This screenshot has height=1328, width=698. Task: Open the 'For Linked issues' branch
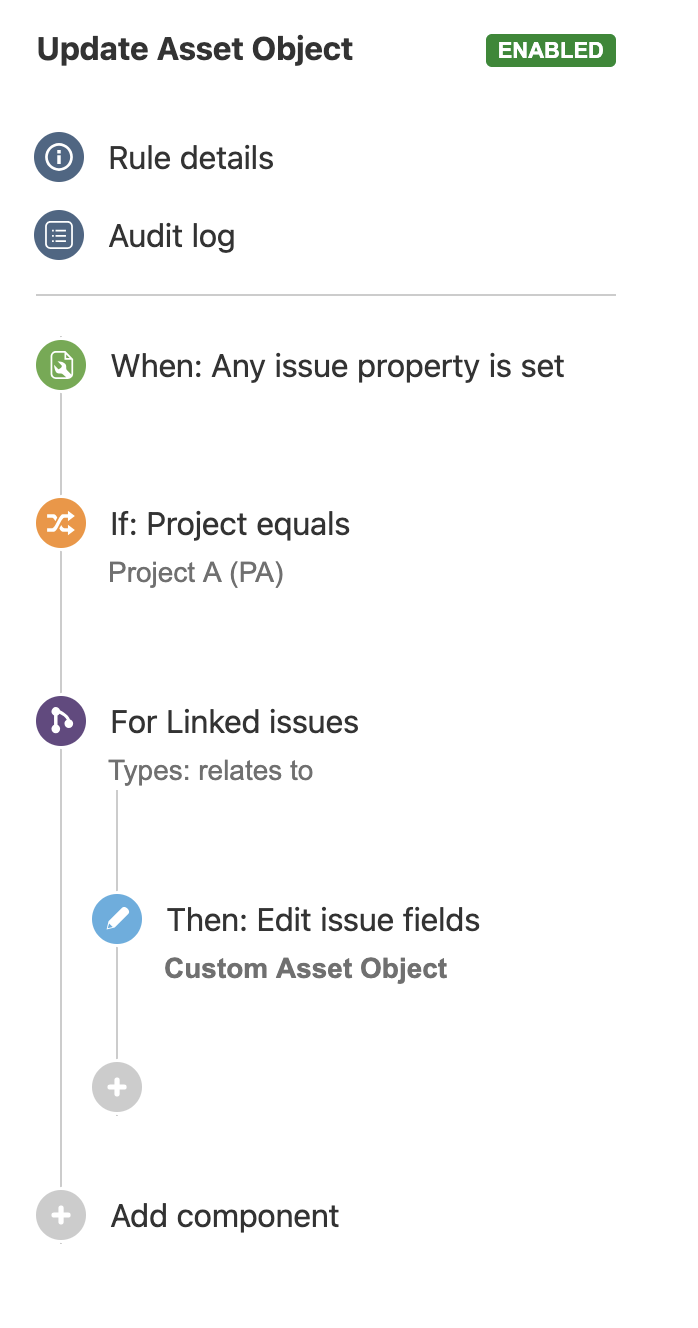(234, 722)
